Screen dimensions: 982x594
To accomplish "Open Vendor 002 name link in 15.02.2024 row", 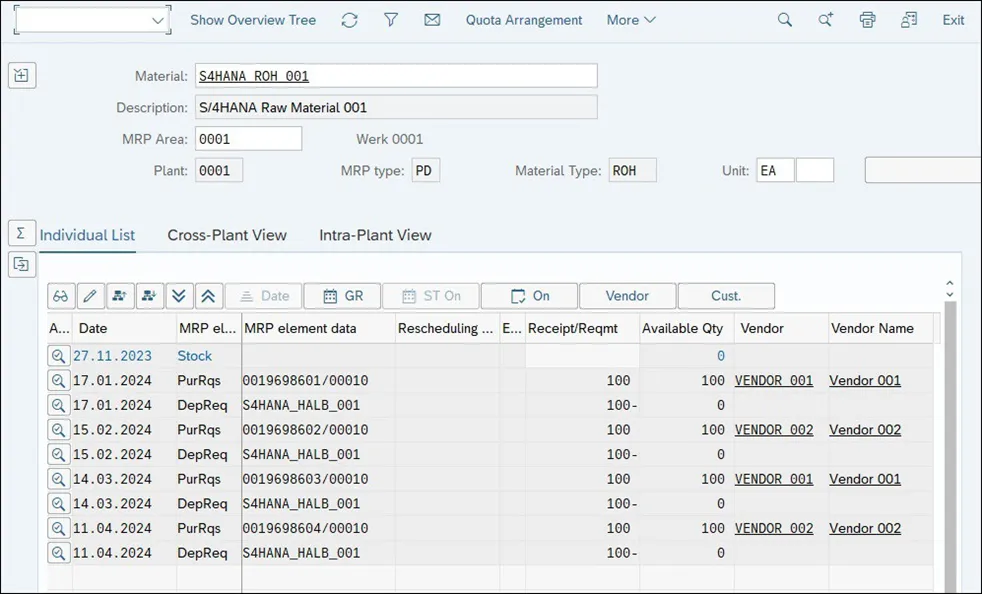I will click(865, 430).
